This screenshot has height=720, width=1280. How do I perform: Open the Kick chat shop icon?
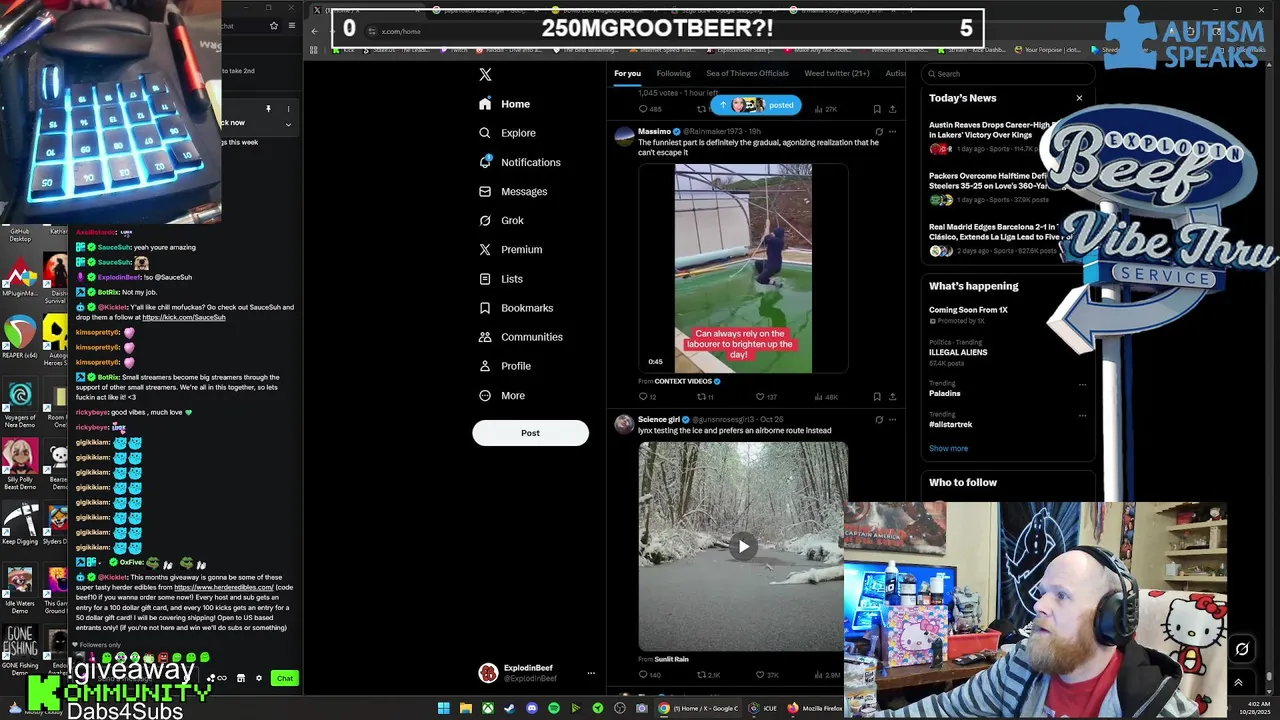click(x=240, y=678)
